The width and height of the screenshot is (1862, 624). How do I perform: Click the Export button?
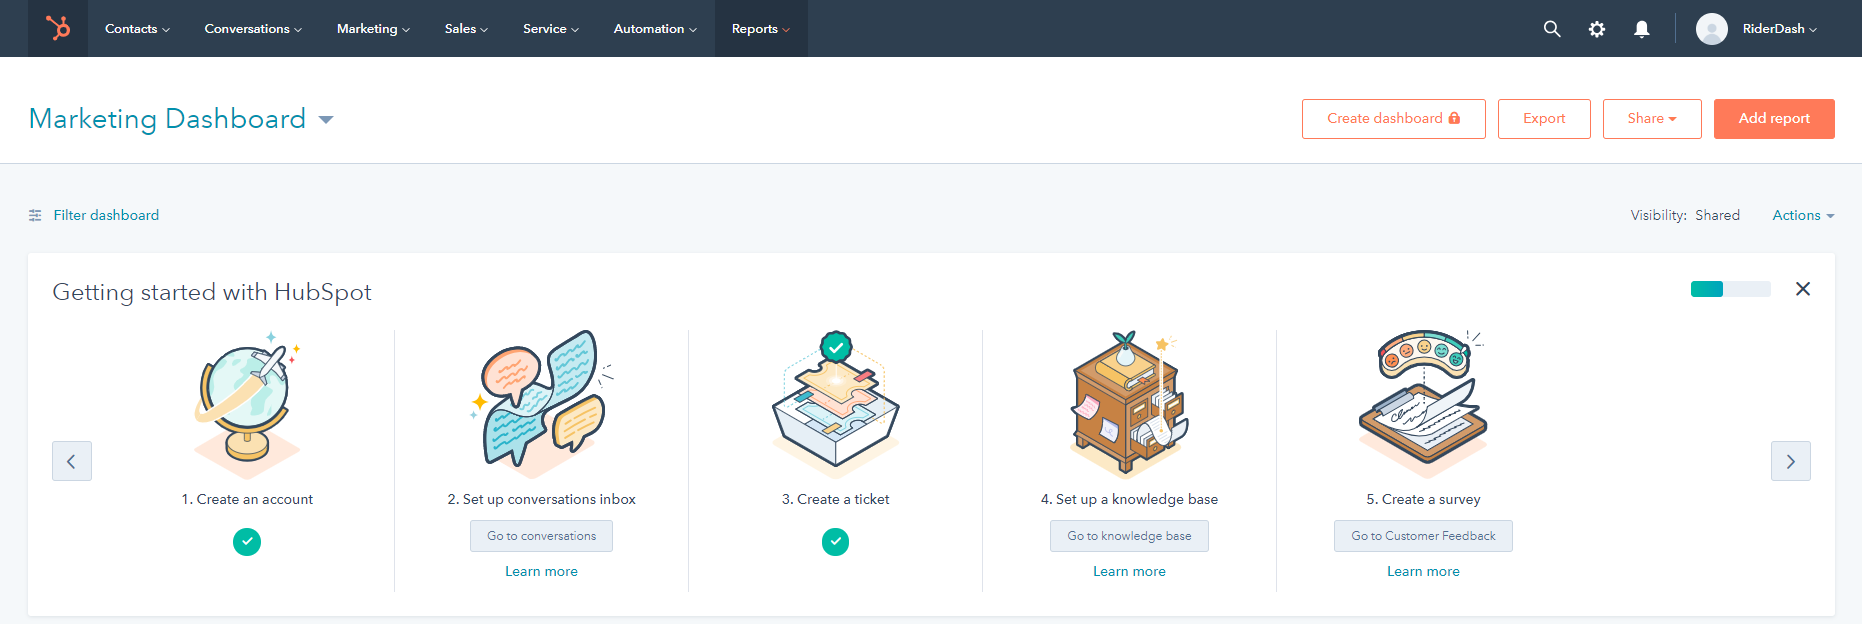click(x=1544, y=119)
